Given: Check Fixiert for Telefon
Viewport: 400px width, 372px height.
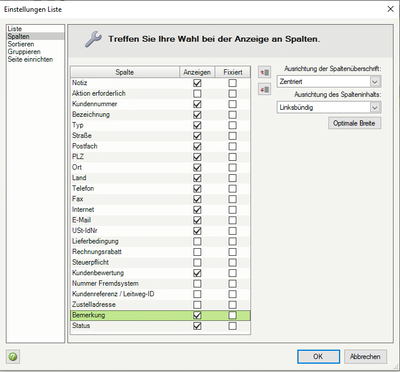Looking at the screenshot, I should click(233, 189).
